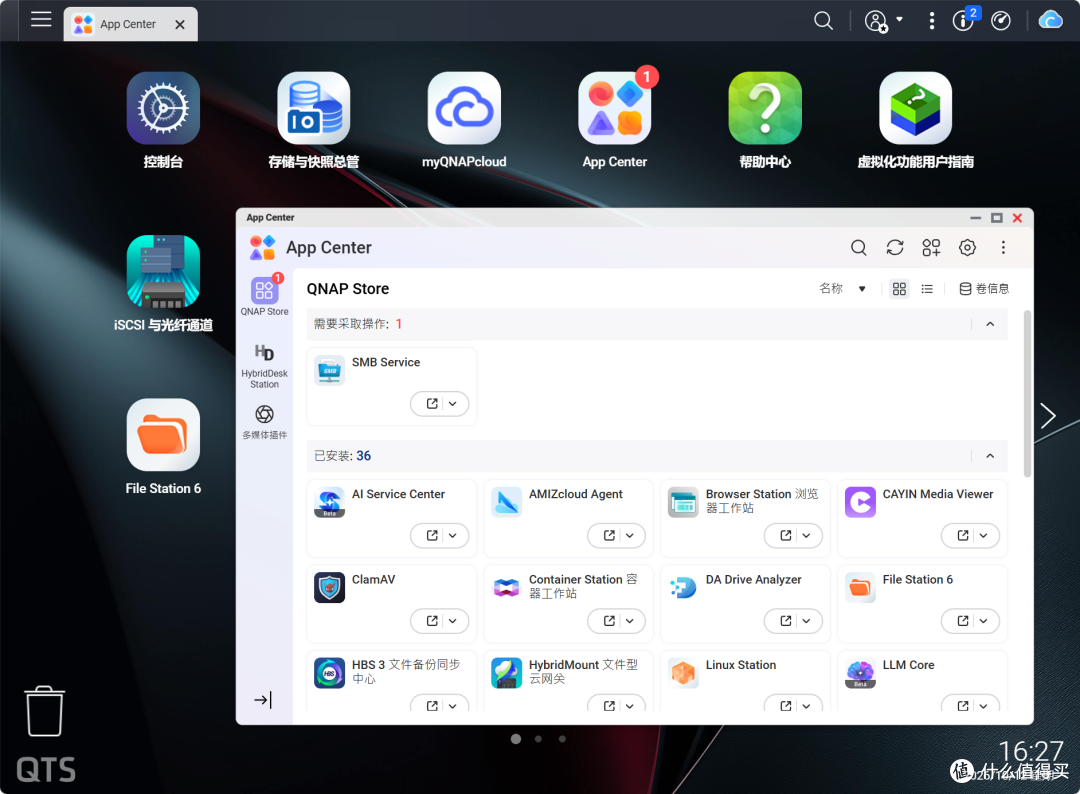The image size is (1080, 794).
Task: Open the 虚拟化功能用户指南 desktop icon
Action: pos(915,108)
